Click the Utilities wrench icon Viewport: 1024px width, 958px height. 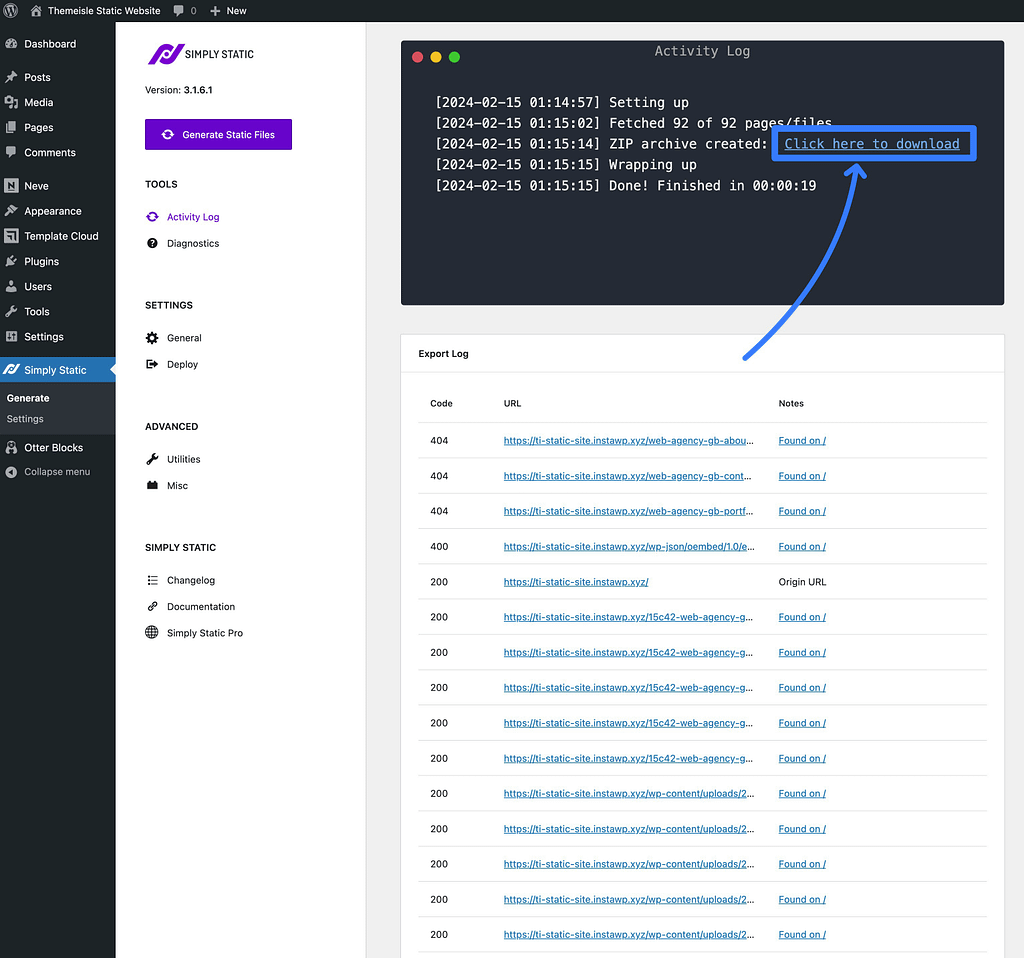pos(152,459)
